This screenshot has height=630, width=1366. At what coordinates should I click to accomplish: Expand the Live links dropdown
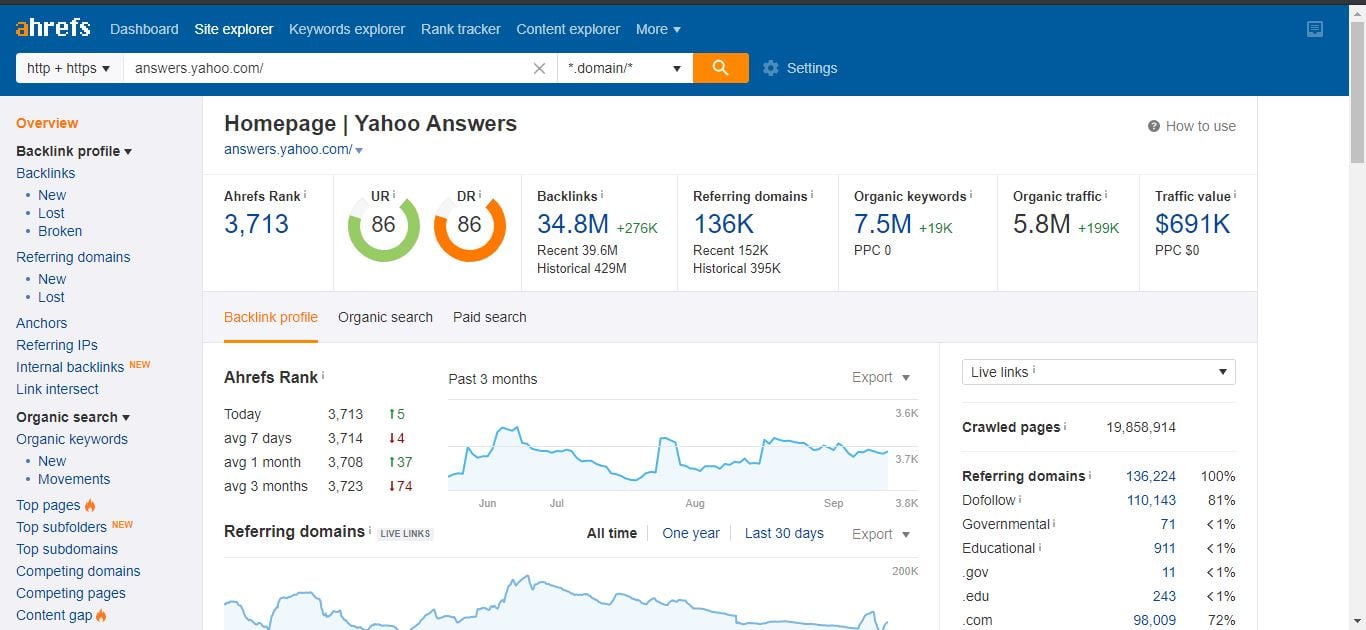tap(1098, 372)
